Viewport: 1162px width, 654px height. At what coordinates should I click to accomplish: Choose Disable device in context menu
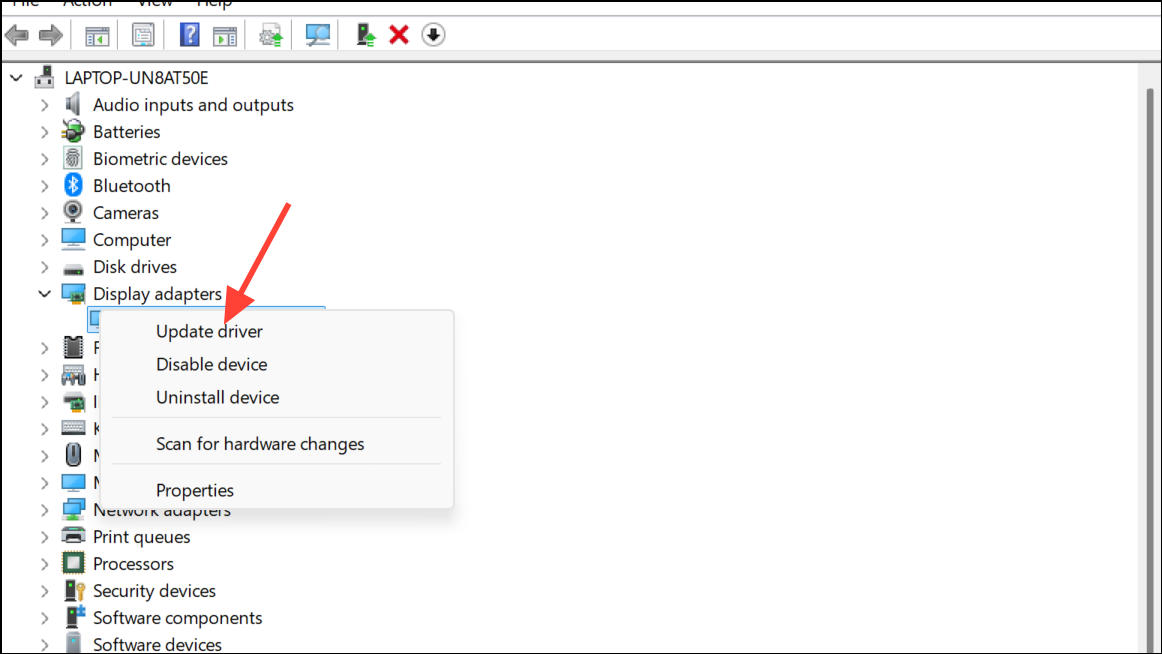(x=211, y=364)
